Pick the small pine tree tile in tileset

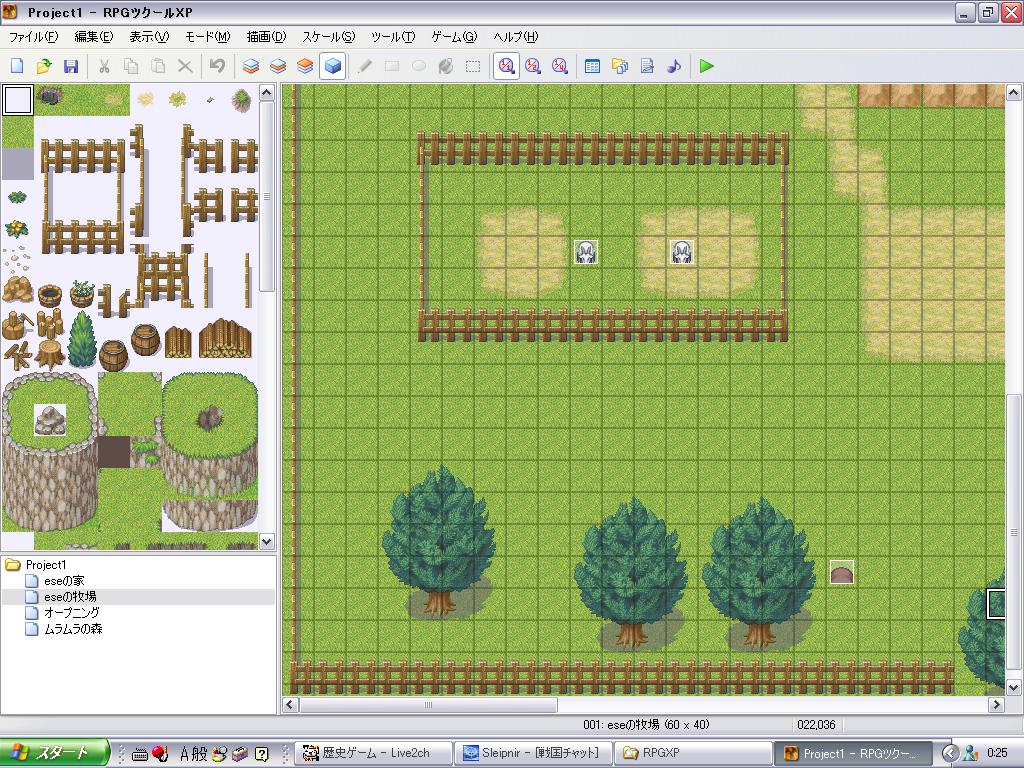tap(82, 339)
